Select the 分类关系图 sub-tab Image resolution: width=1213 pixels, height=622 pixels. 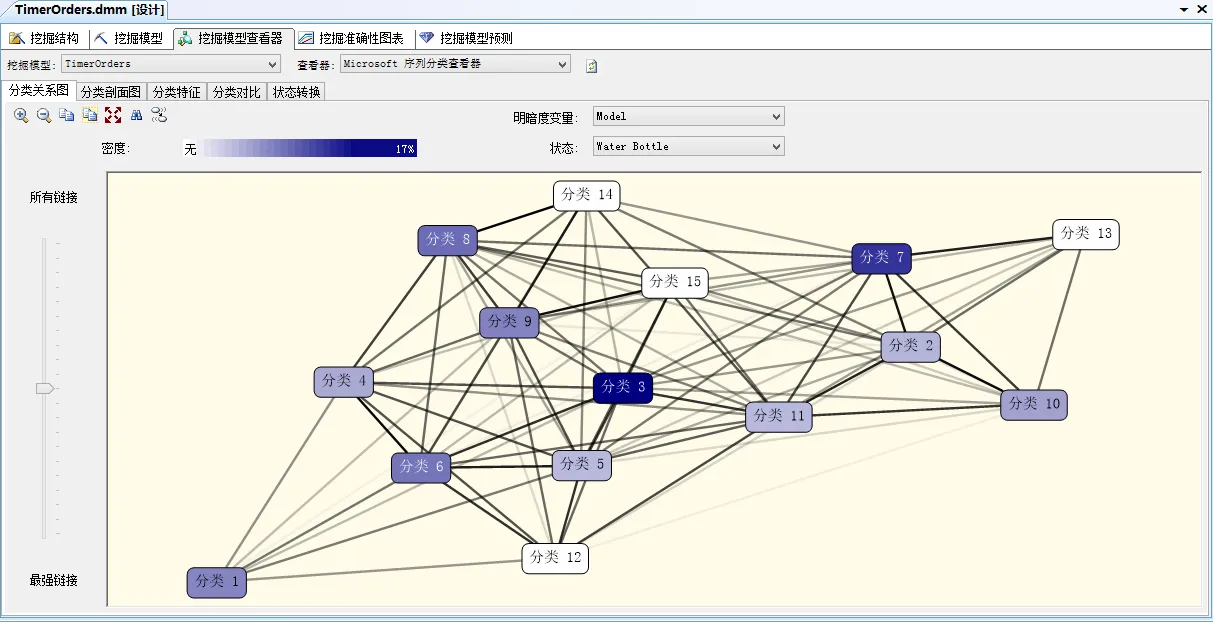(x=39, y=90)
